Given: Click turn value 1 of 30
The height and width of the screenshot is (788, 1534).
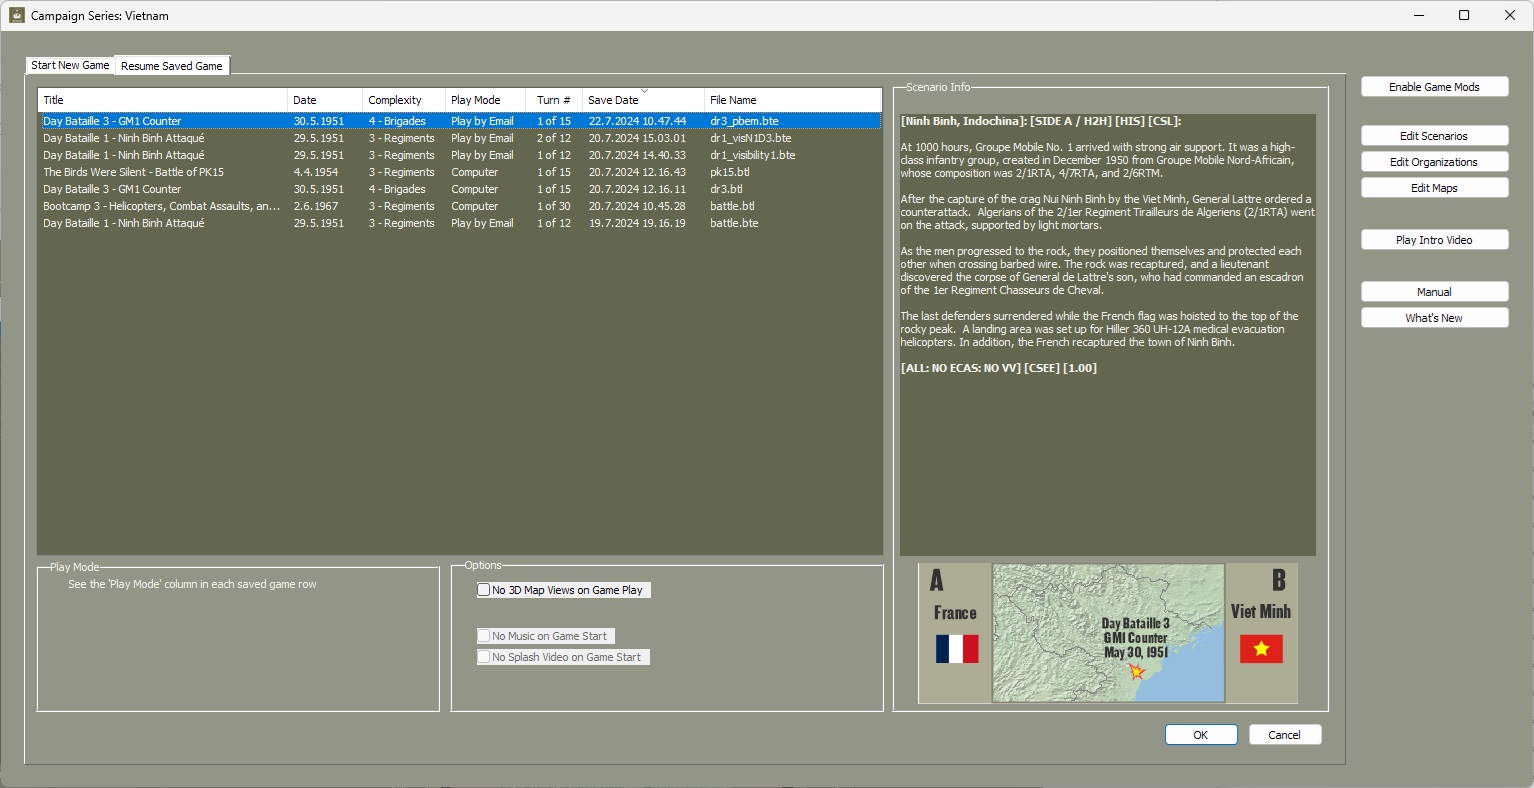Looking at the screenshot, I should (554, 206).
